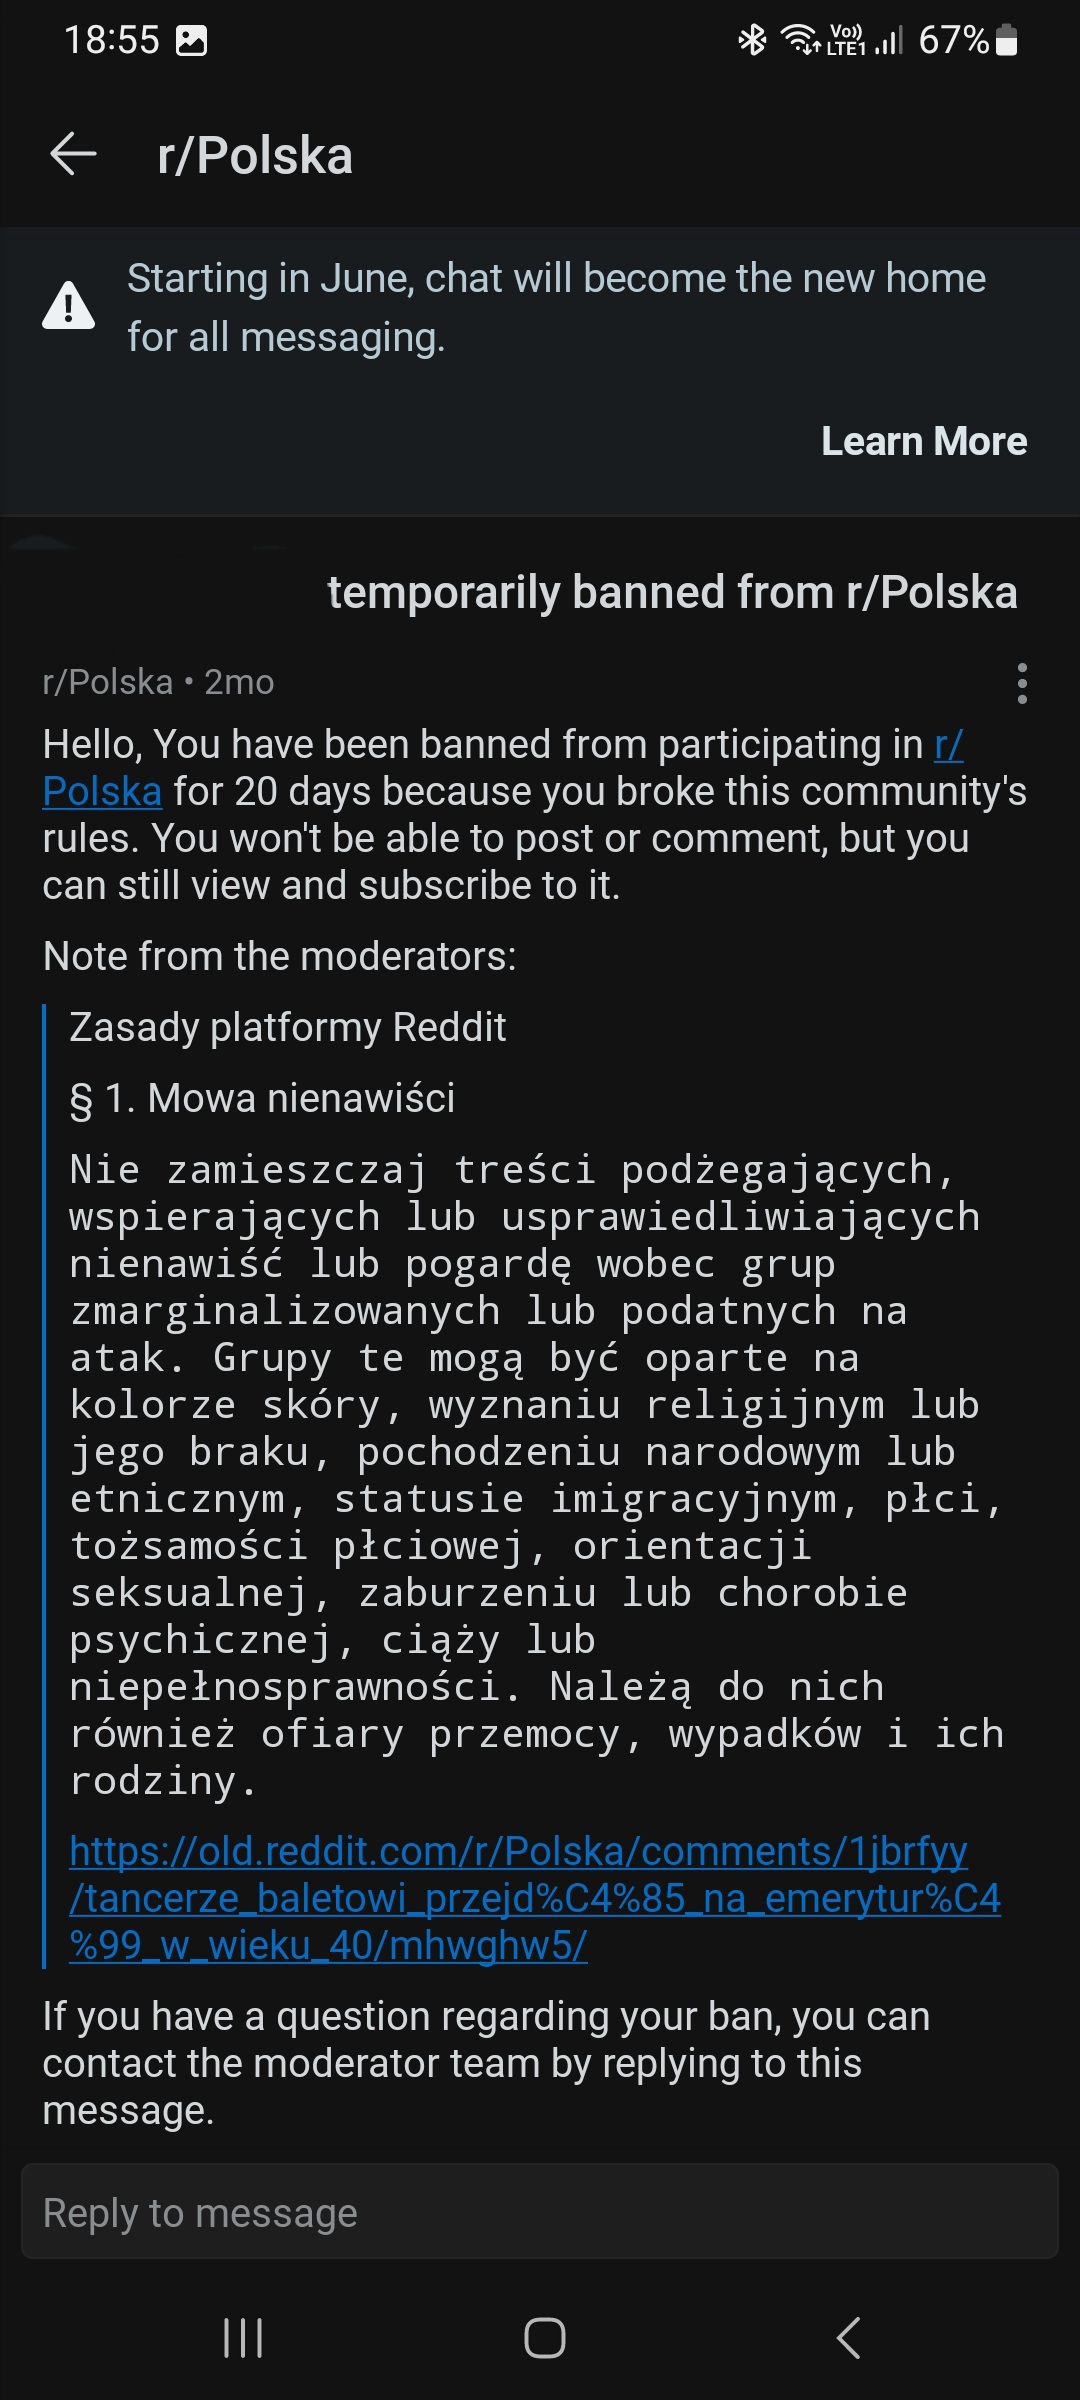Tap the screenshot image icon in the status bar
Screen dimensions: 1080x2400
191,41
